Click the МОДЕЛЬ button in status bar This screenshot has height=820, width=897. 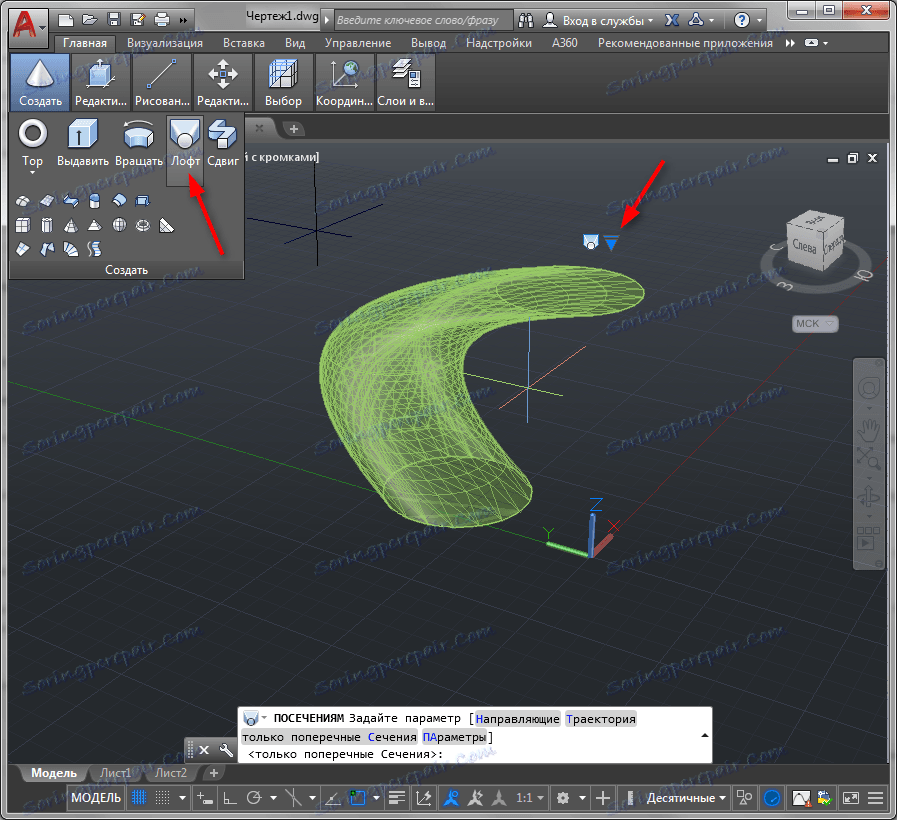[x=95, y=798]
